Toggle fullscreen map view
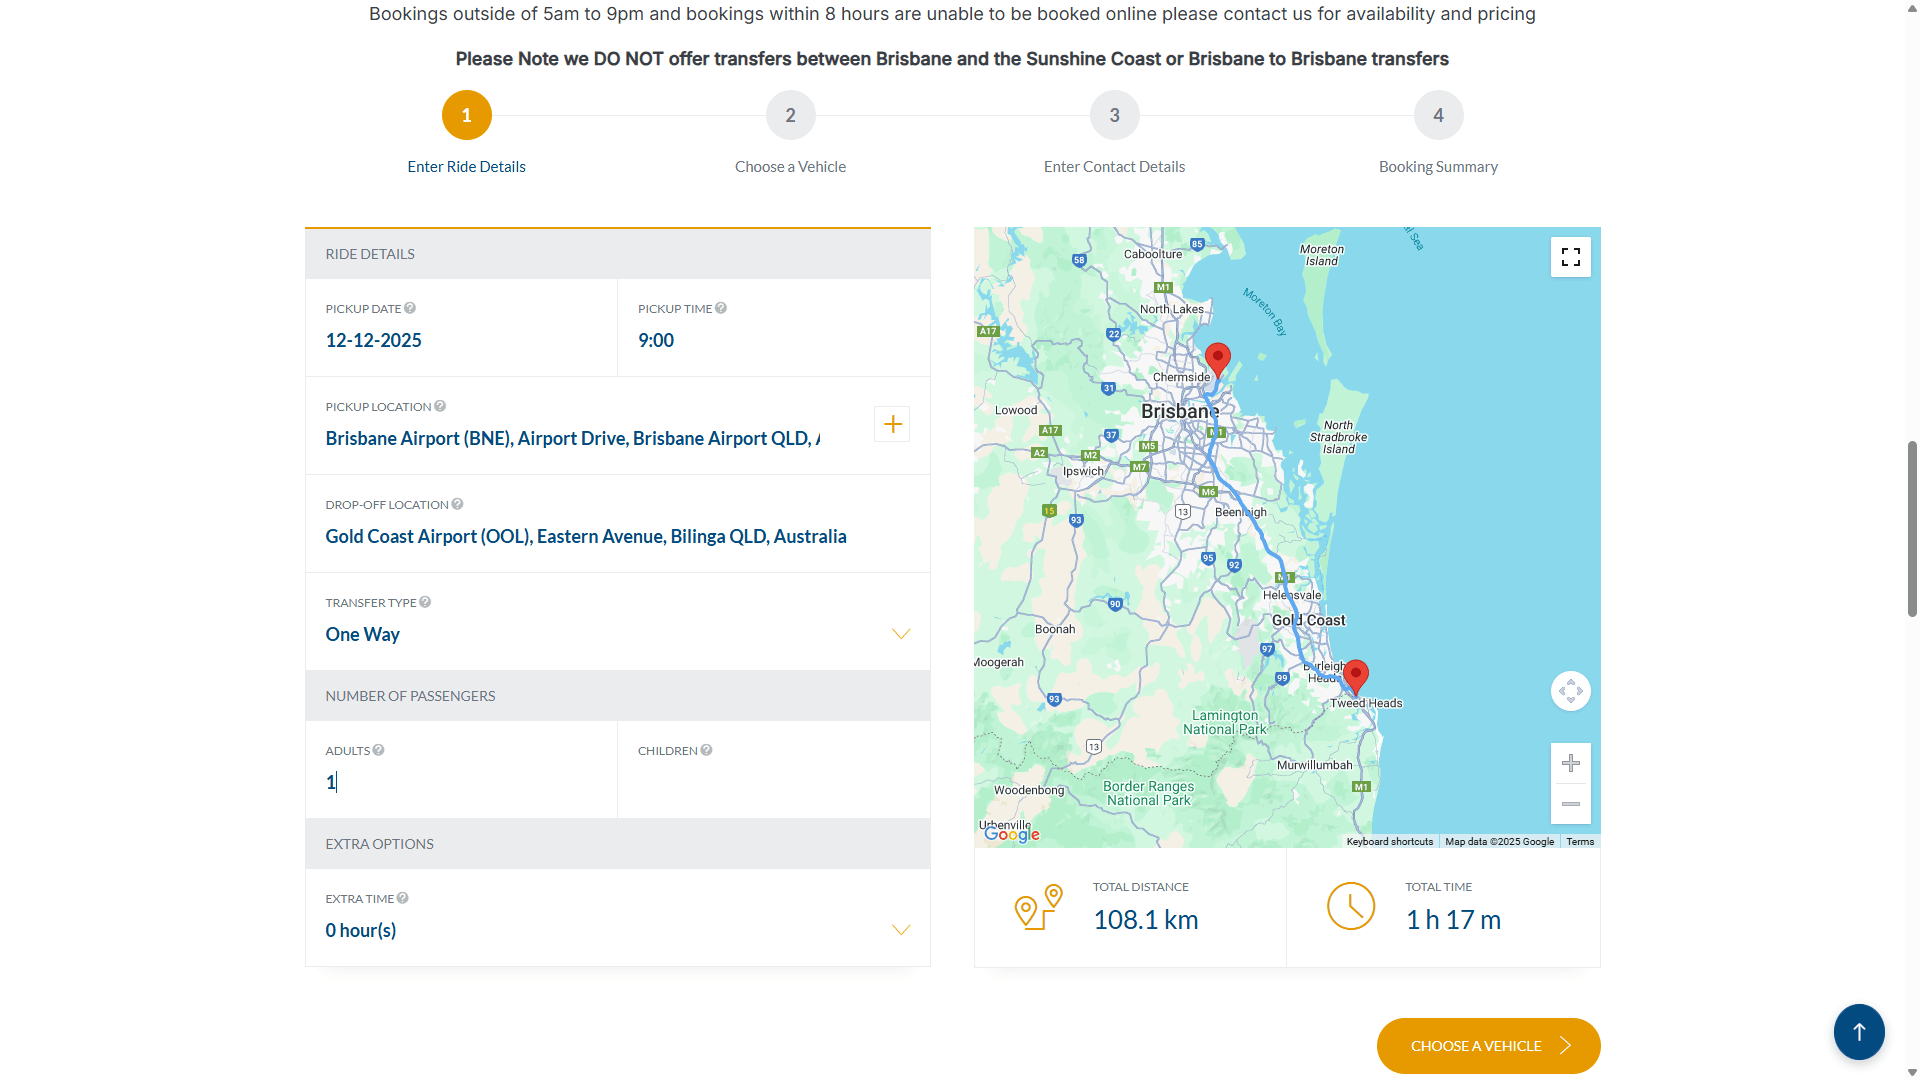Viewport: 1920px width, 1080px height. click(1570, 257)
